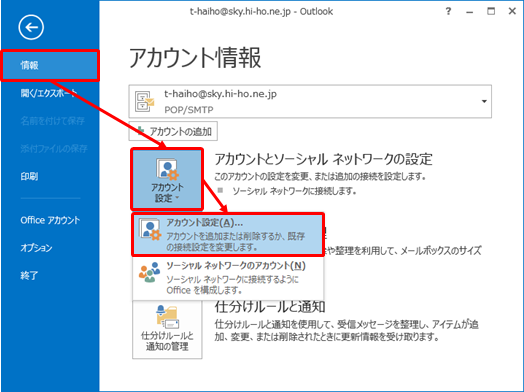The width and height of the screenshot is (524, 392).
Task: Open the アカウント設定 dropdown button
Action: tap(167, 179)
